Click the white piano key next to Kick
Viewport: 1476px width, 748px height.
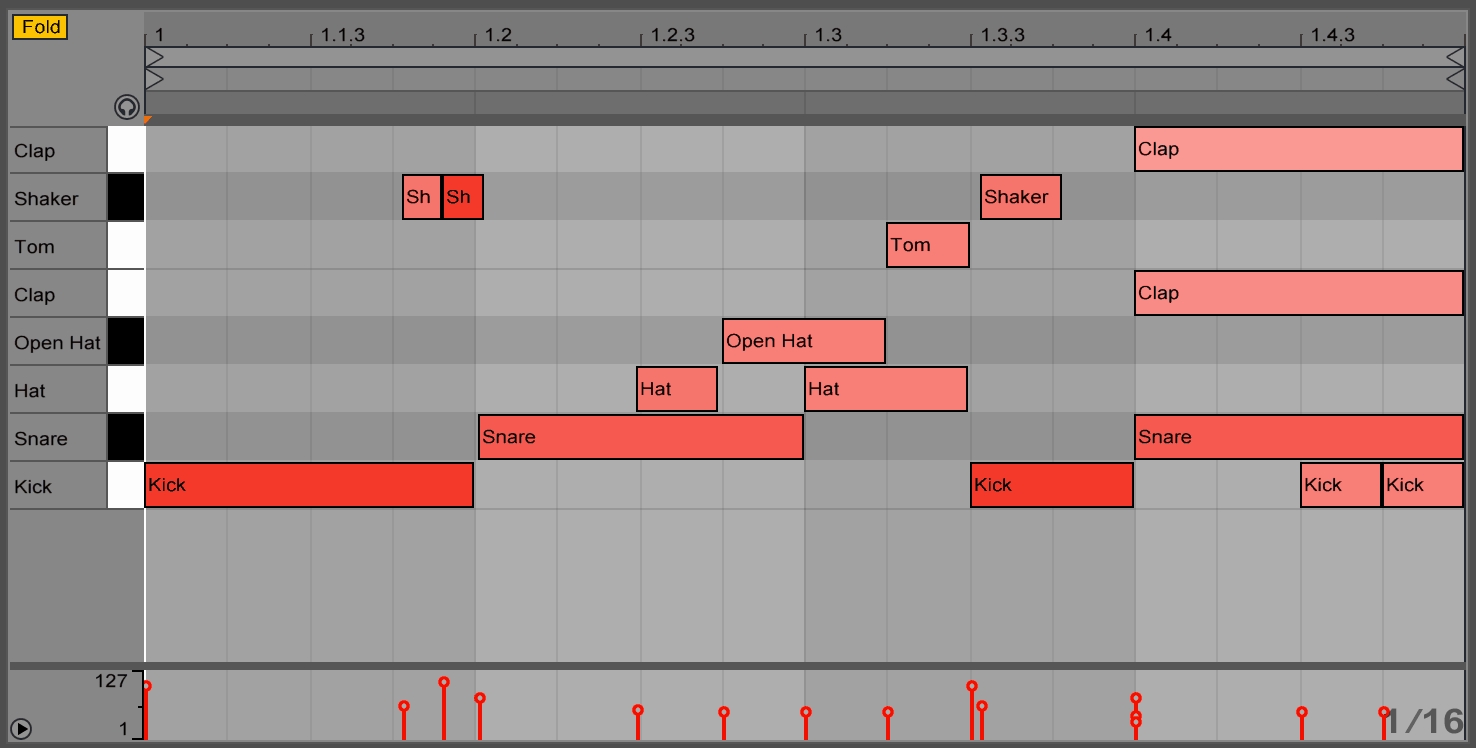(x=126, y=486)
